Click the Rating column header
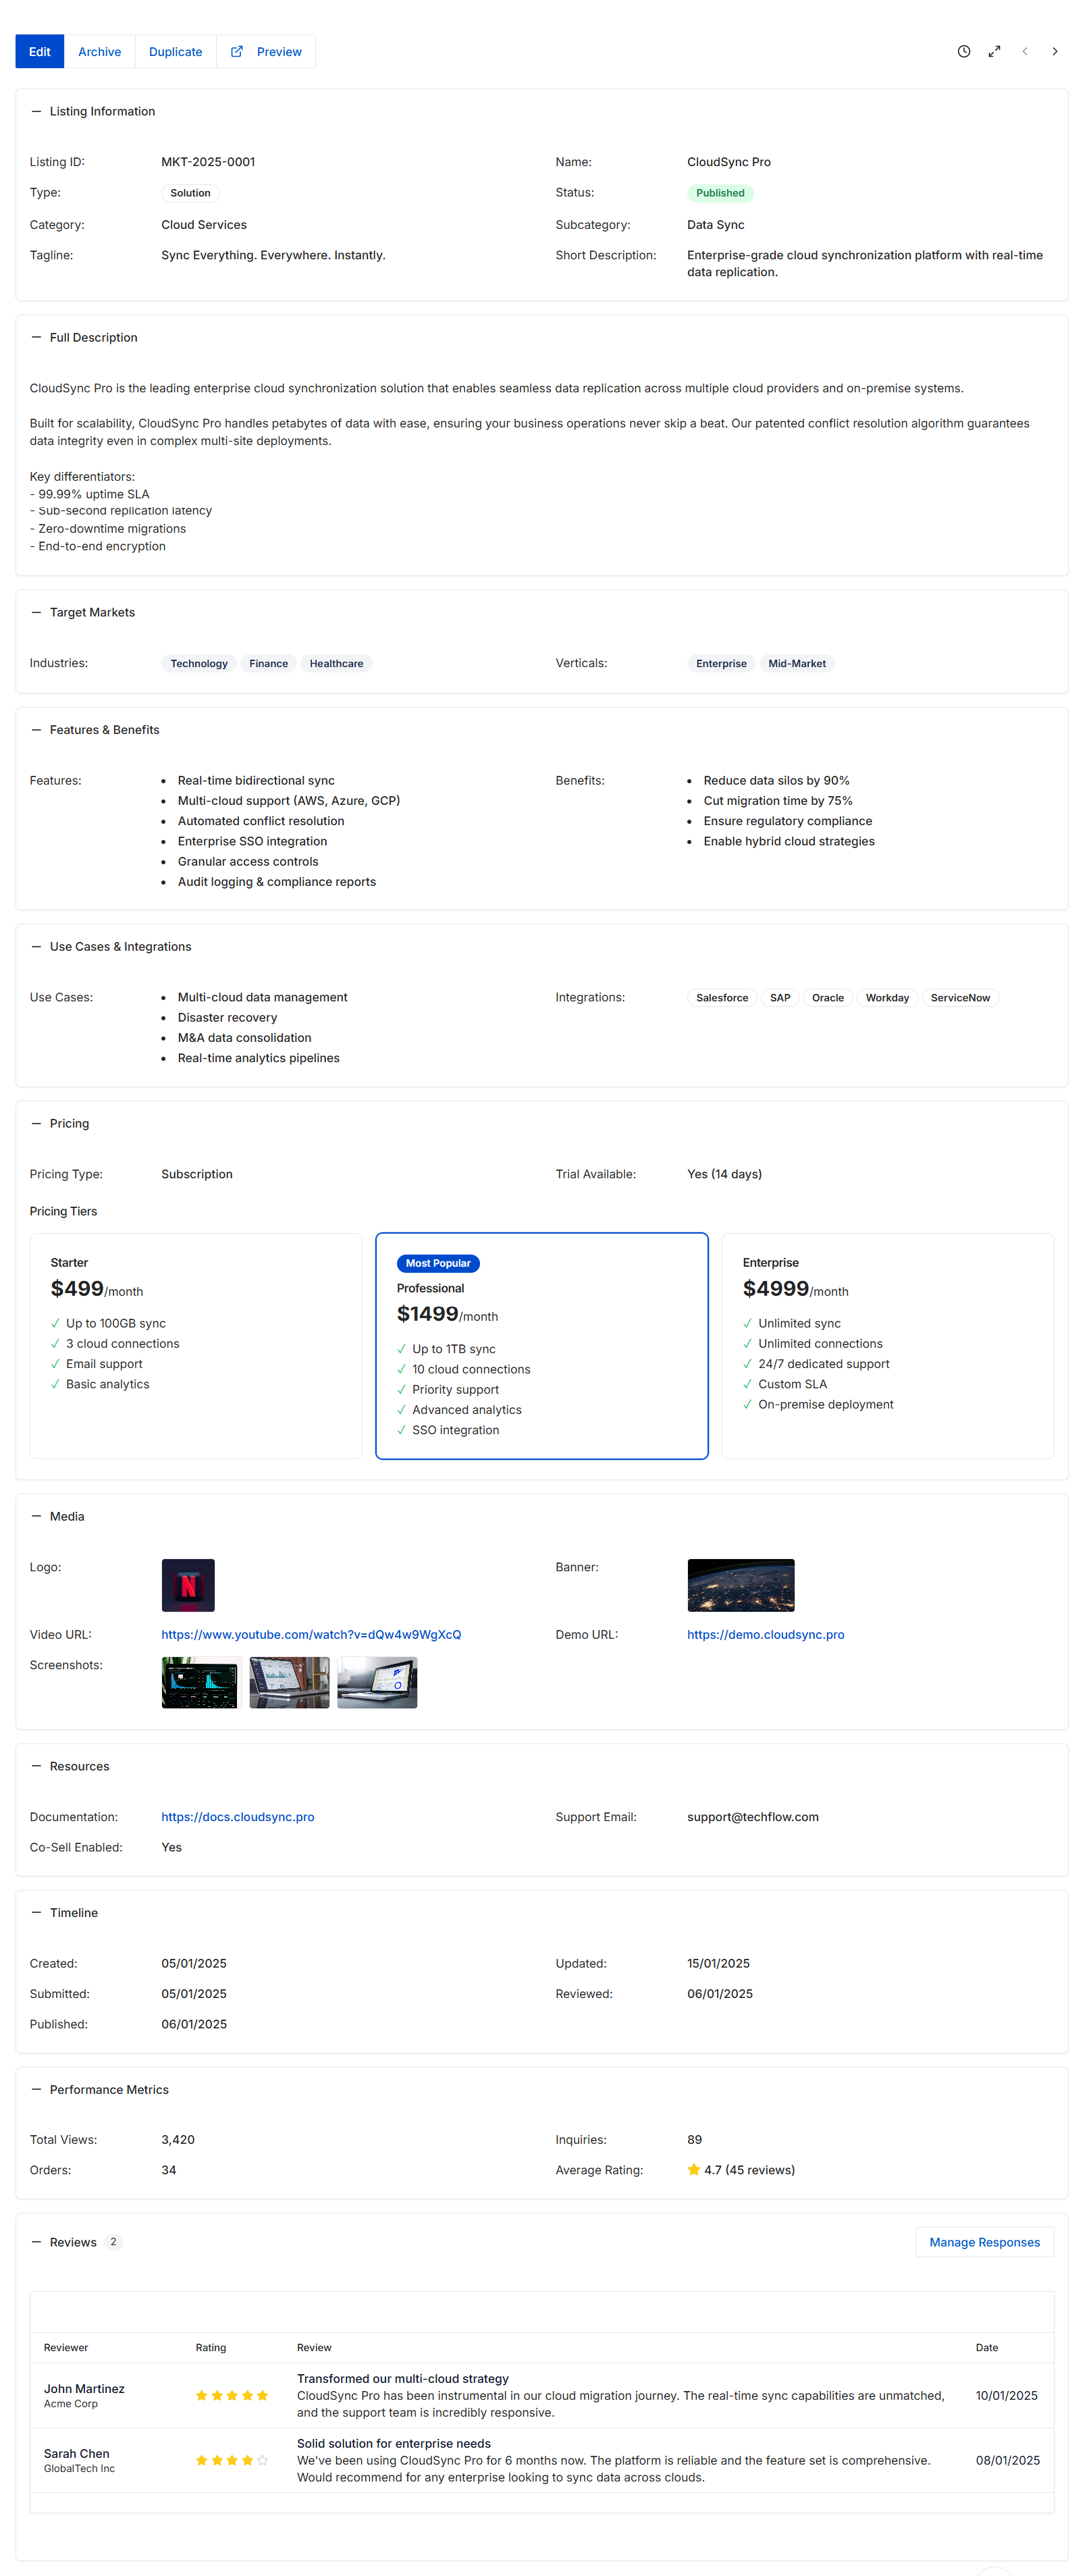The width and height of the screenshot is (1089, 2576). point(210,2348)
